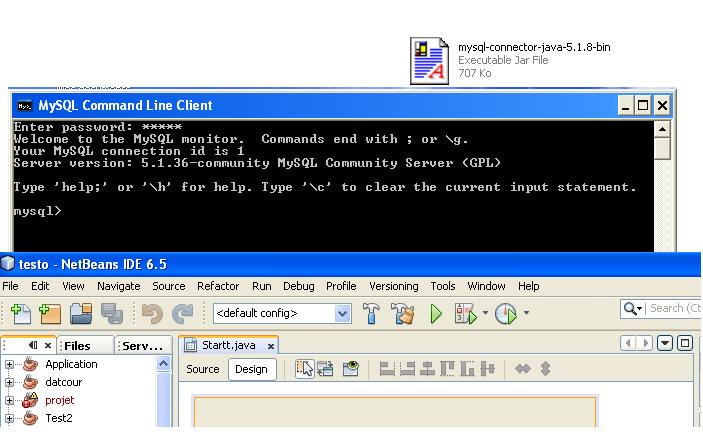
Task: Expand the Application project node
Action: 9,364
